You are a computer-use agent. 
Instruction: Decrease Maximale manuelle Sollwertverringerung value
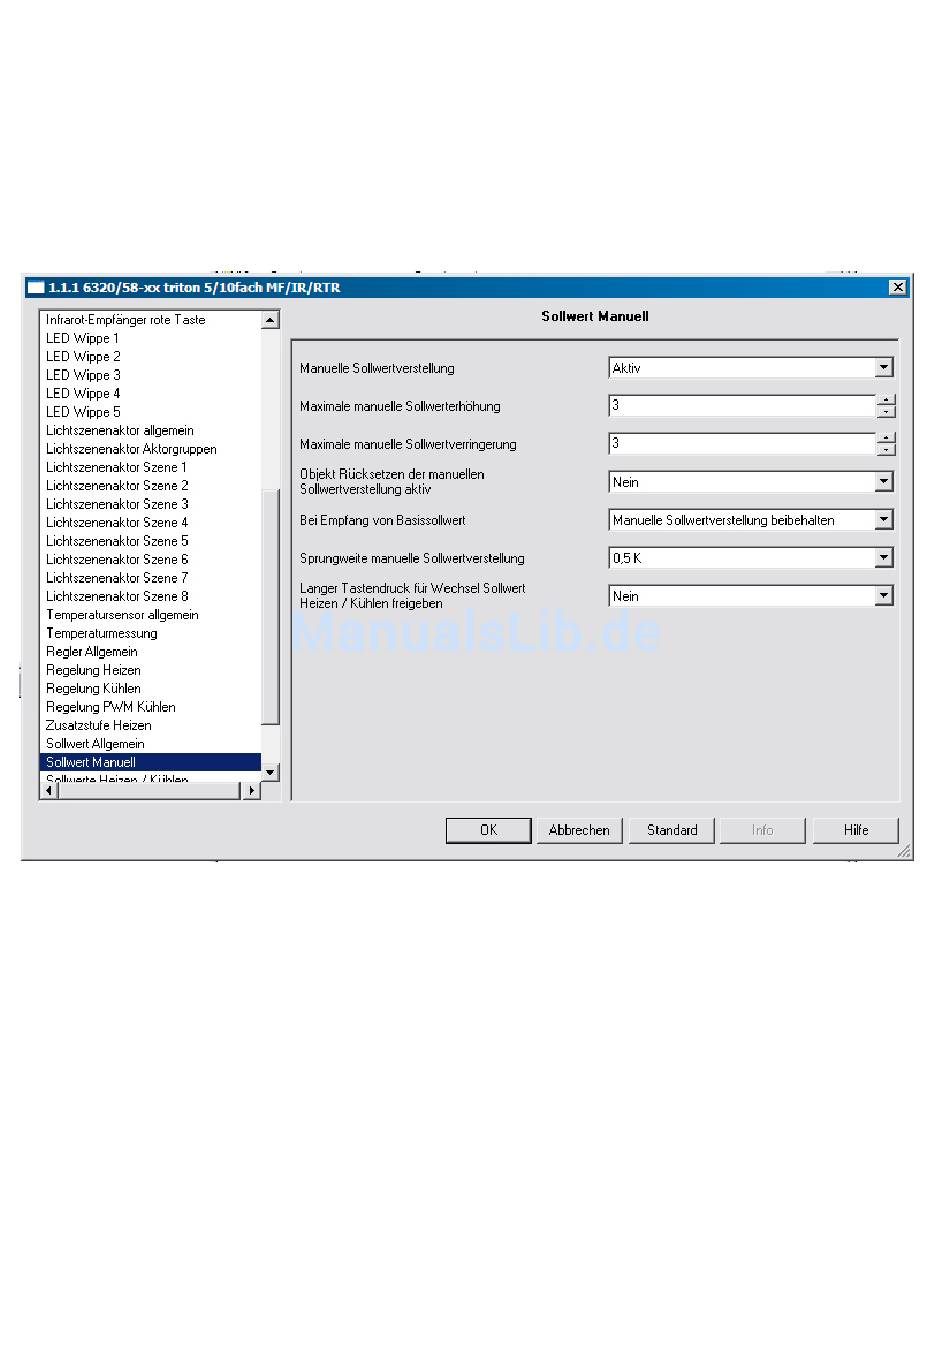tap(886, 450)
